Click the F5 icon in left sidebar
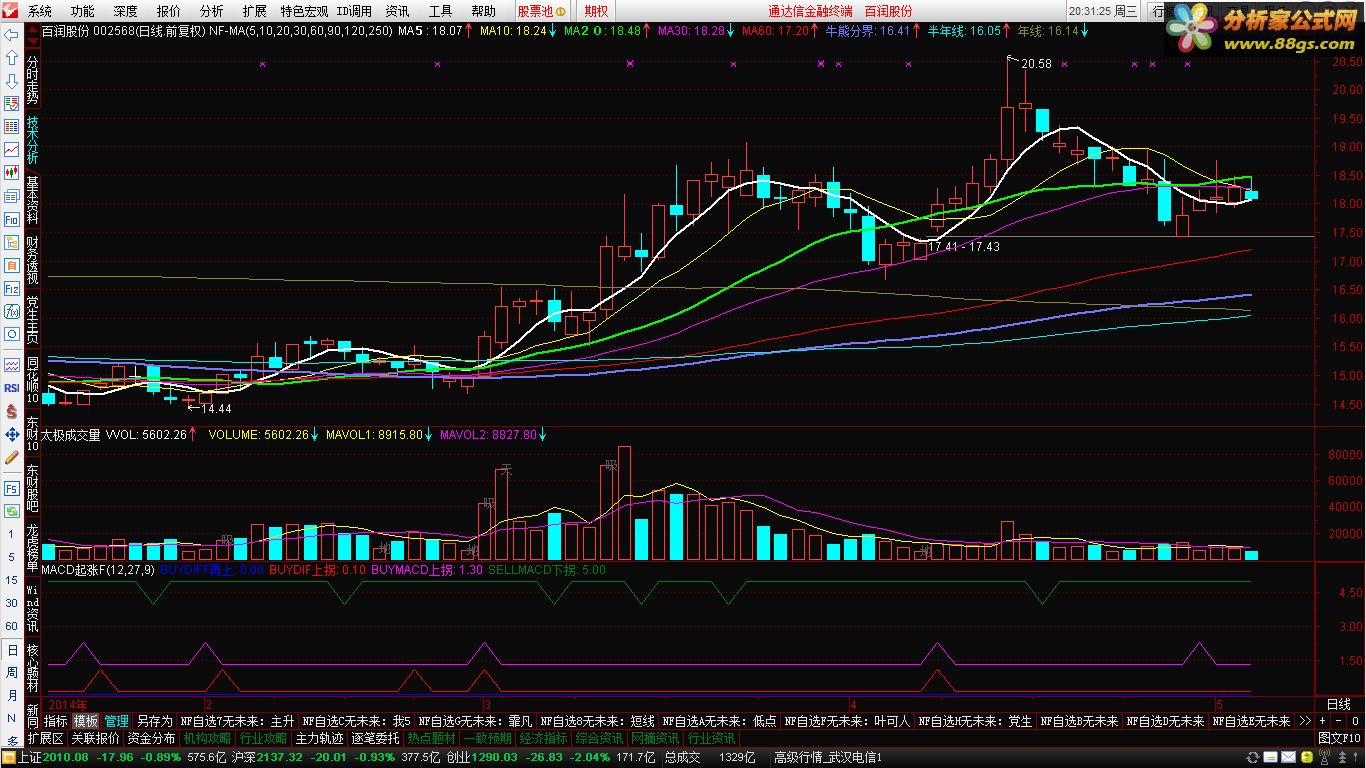This screenshot has width=1366, height=768. 12,489
